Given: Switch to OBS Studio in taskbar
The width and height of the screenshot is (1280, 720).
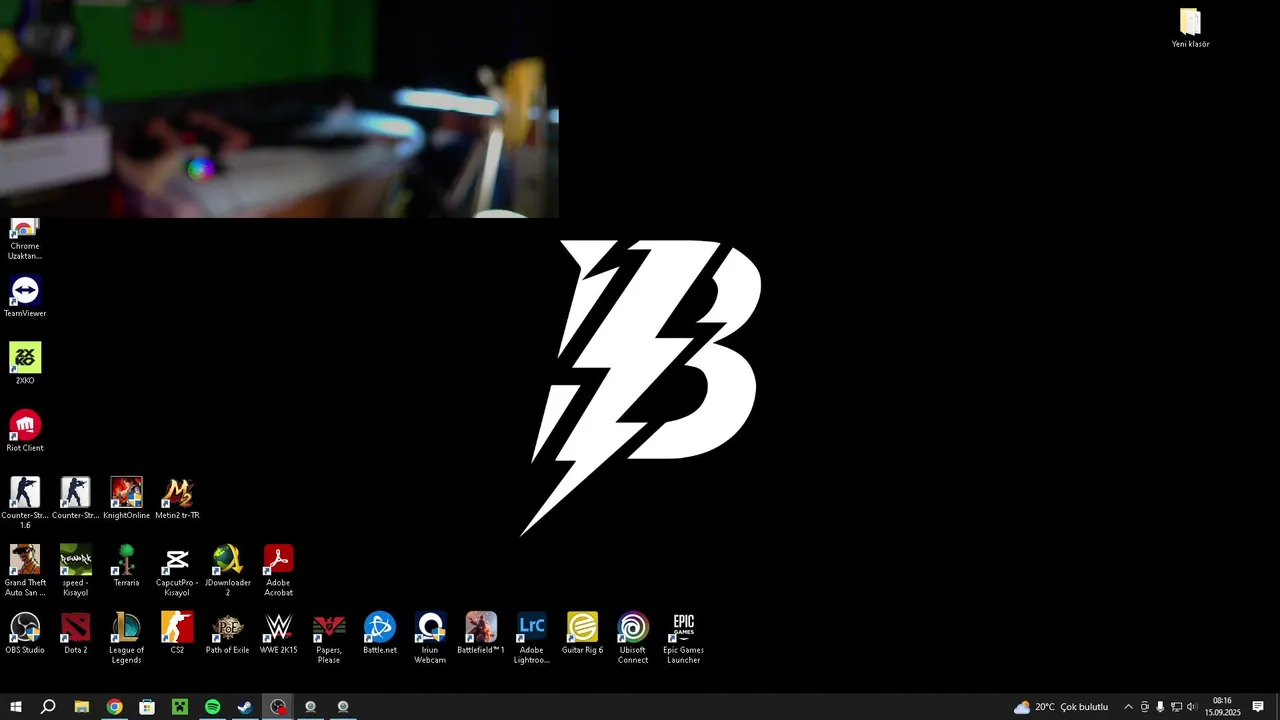Looking at the screenshot, I should pos(278,707).
